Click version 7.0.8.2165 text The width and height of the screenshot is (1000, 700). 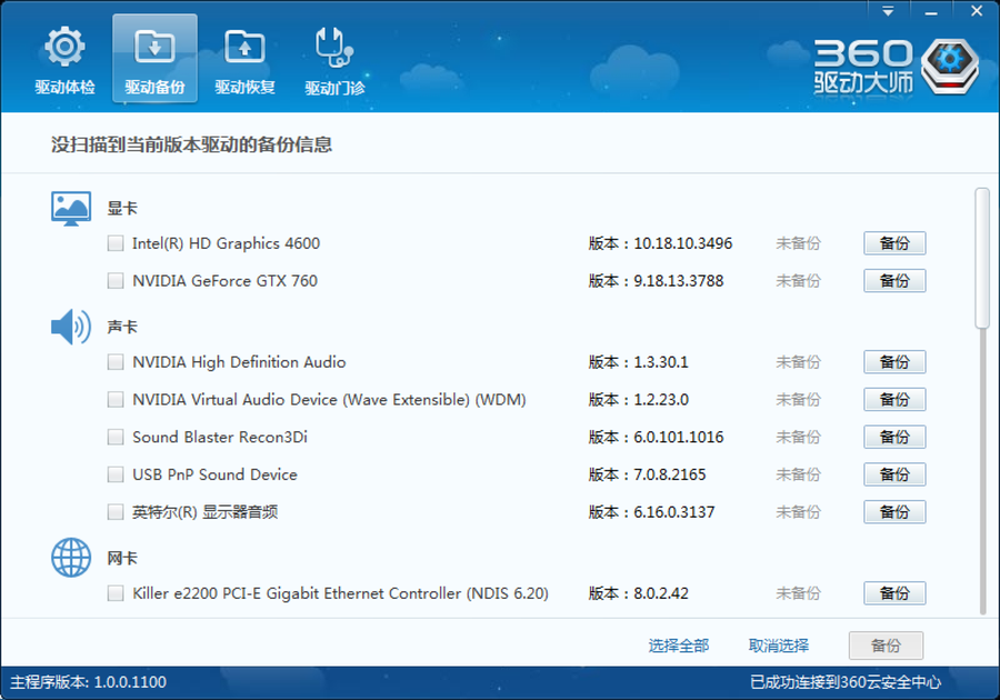669,474
